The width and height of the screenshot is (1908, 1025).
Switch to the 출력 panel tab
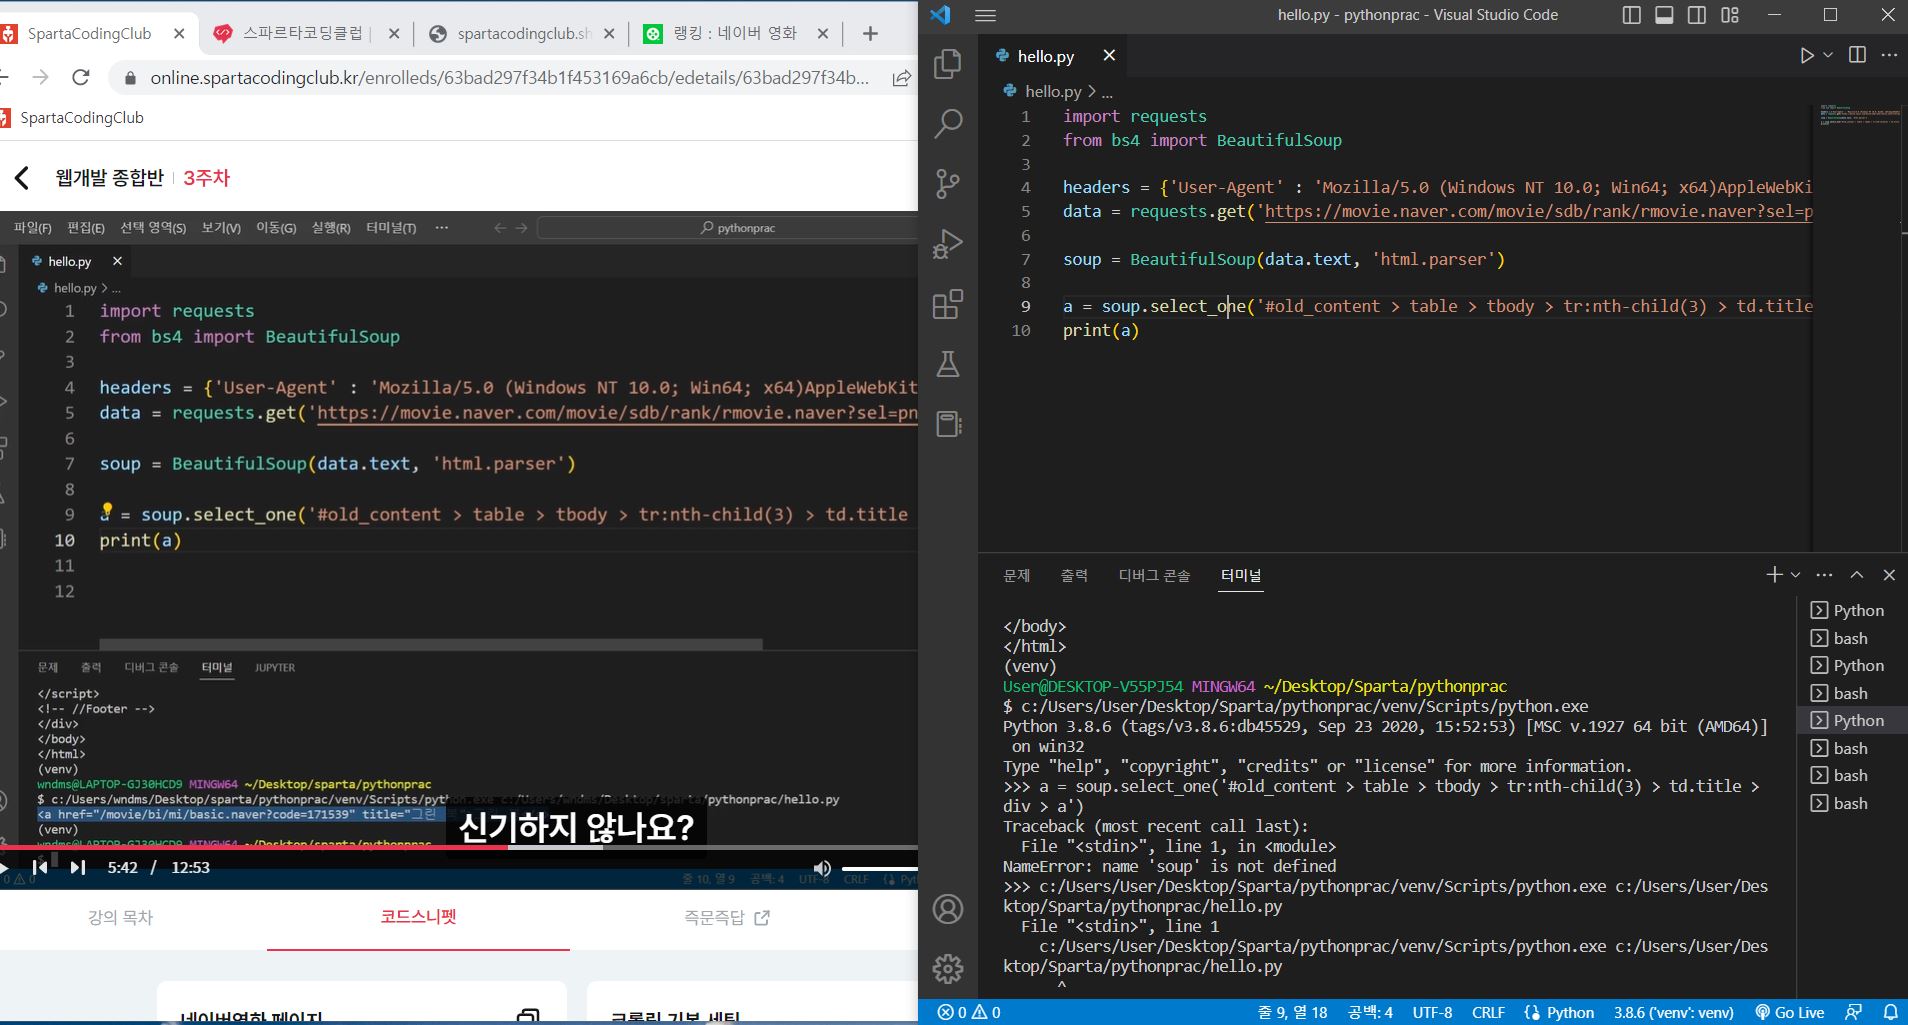[1074, 575]
